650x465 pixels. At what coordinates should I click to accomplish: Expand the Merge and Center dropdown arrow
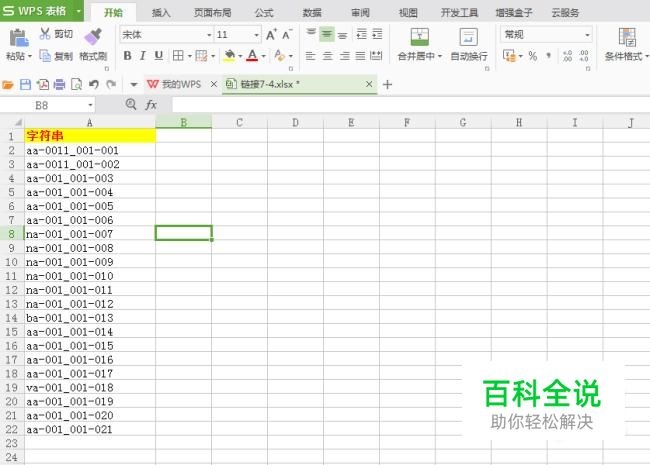pyautogui.click(x=439, y=56)
